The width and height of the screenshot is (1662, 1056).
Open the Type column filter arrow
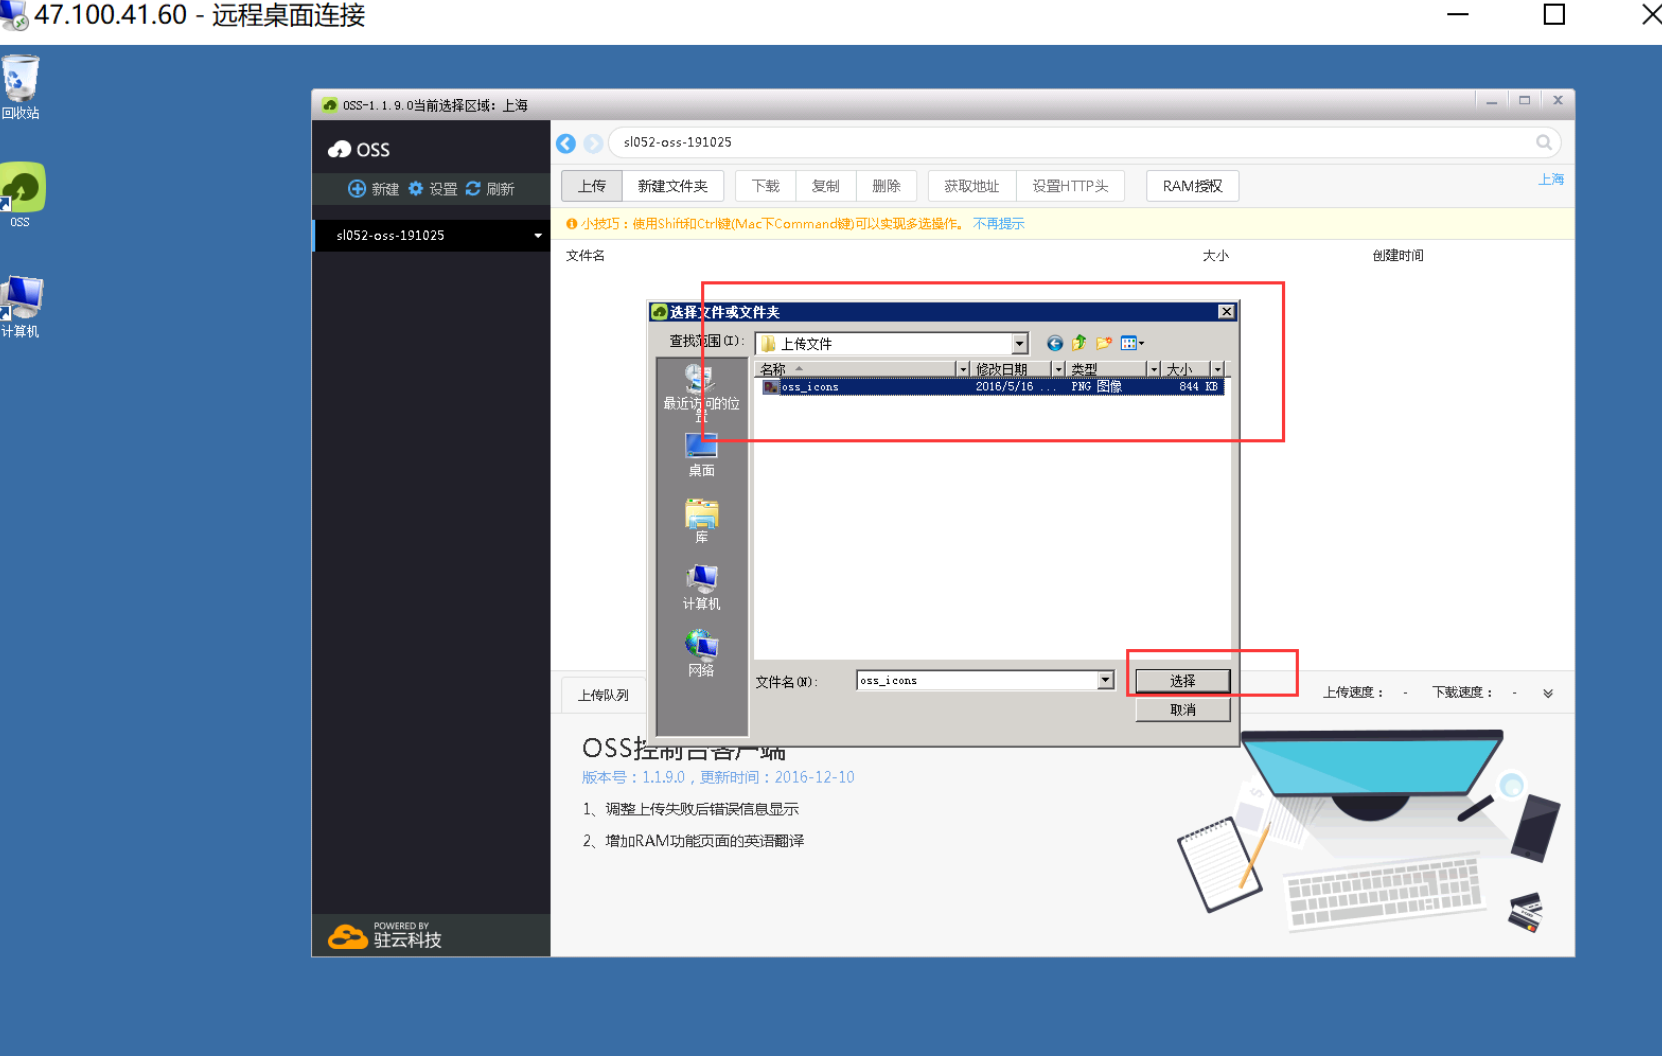pos(1153,369)
